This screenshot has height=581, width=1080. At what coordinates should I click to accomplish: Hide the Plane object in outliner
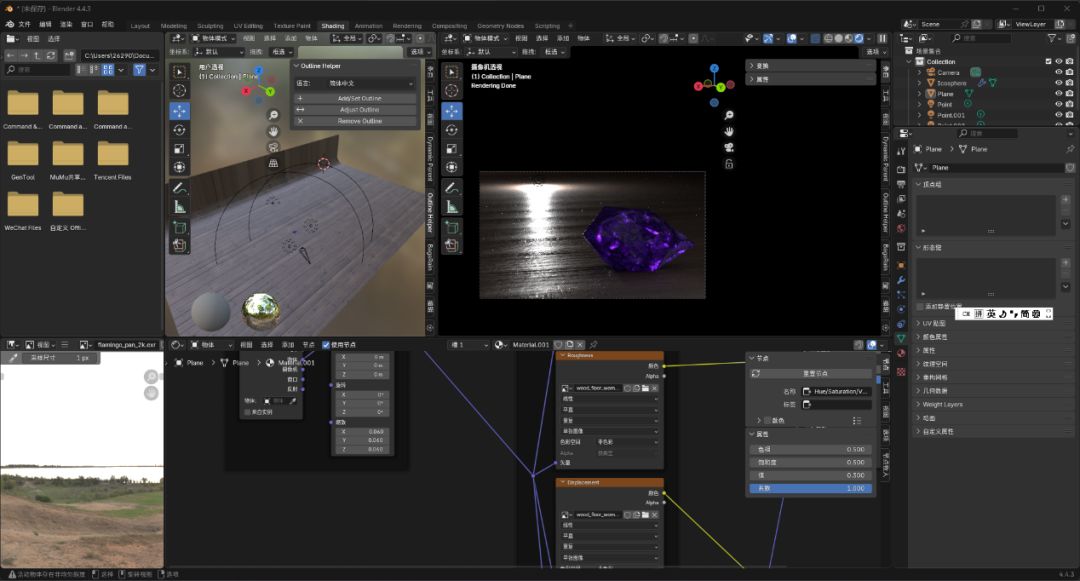tap(1058, 94)
